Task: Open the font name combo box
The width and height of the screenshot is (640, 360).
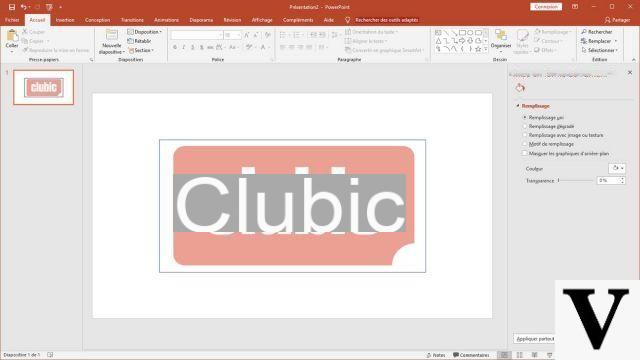Action: 197,36
